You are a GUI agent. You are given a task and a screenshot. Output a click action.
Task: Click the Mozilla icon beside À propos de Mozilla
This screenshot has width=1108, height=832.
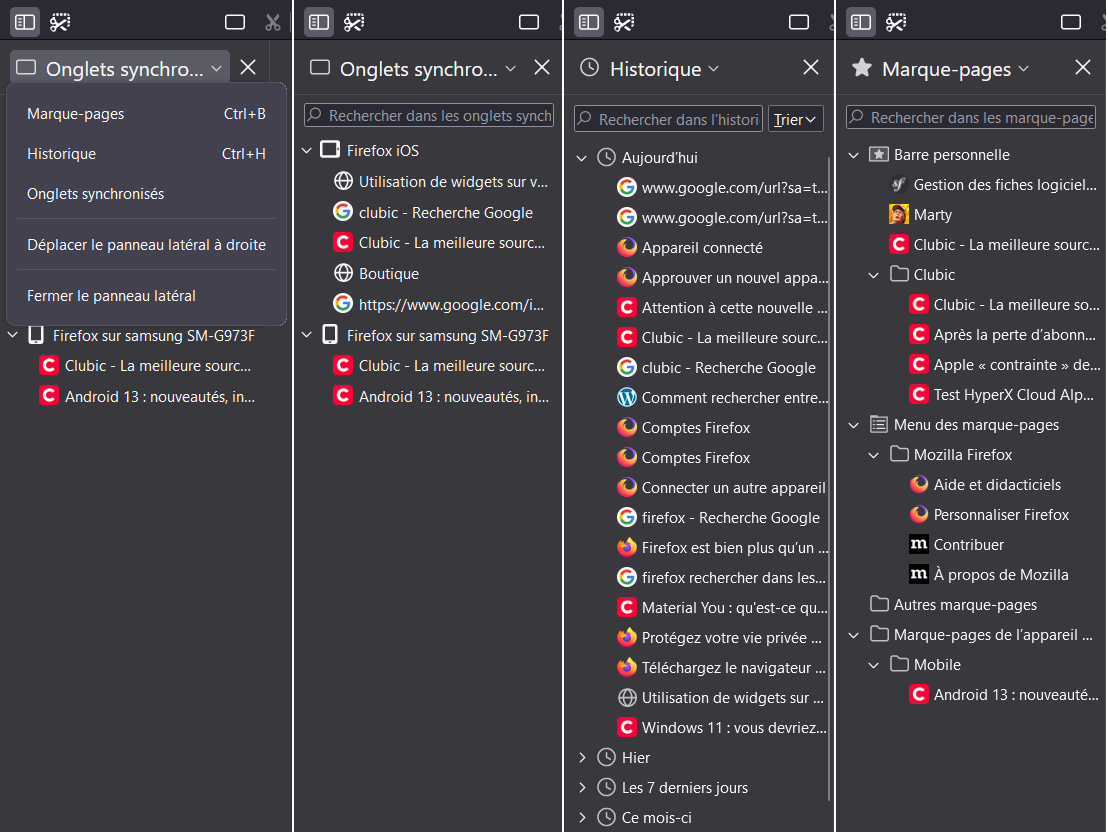coord(919,575)
